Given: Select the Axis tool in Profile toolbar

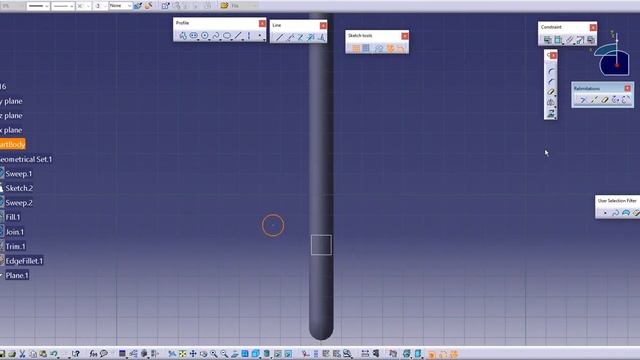Looking at the screenshot, I should pos(249,36).
